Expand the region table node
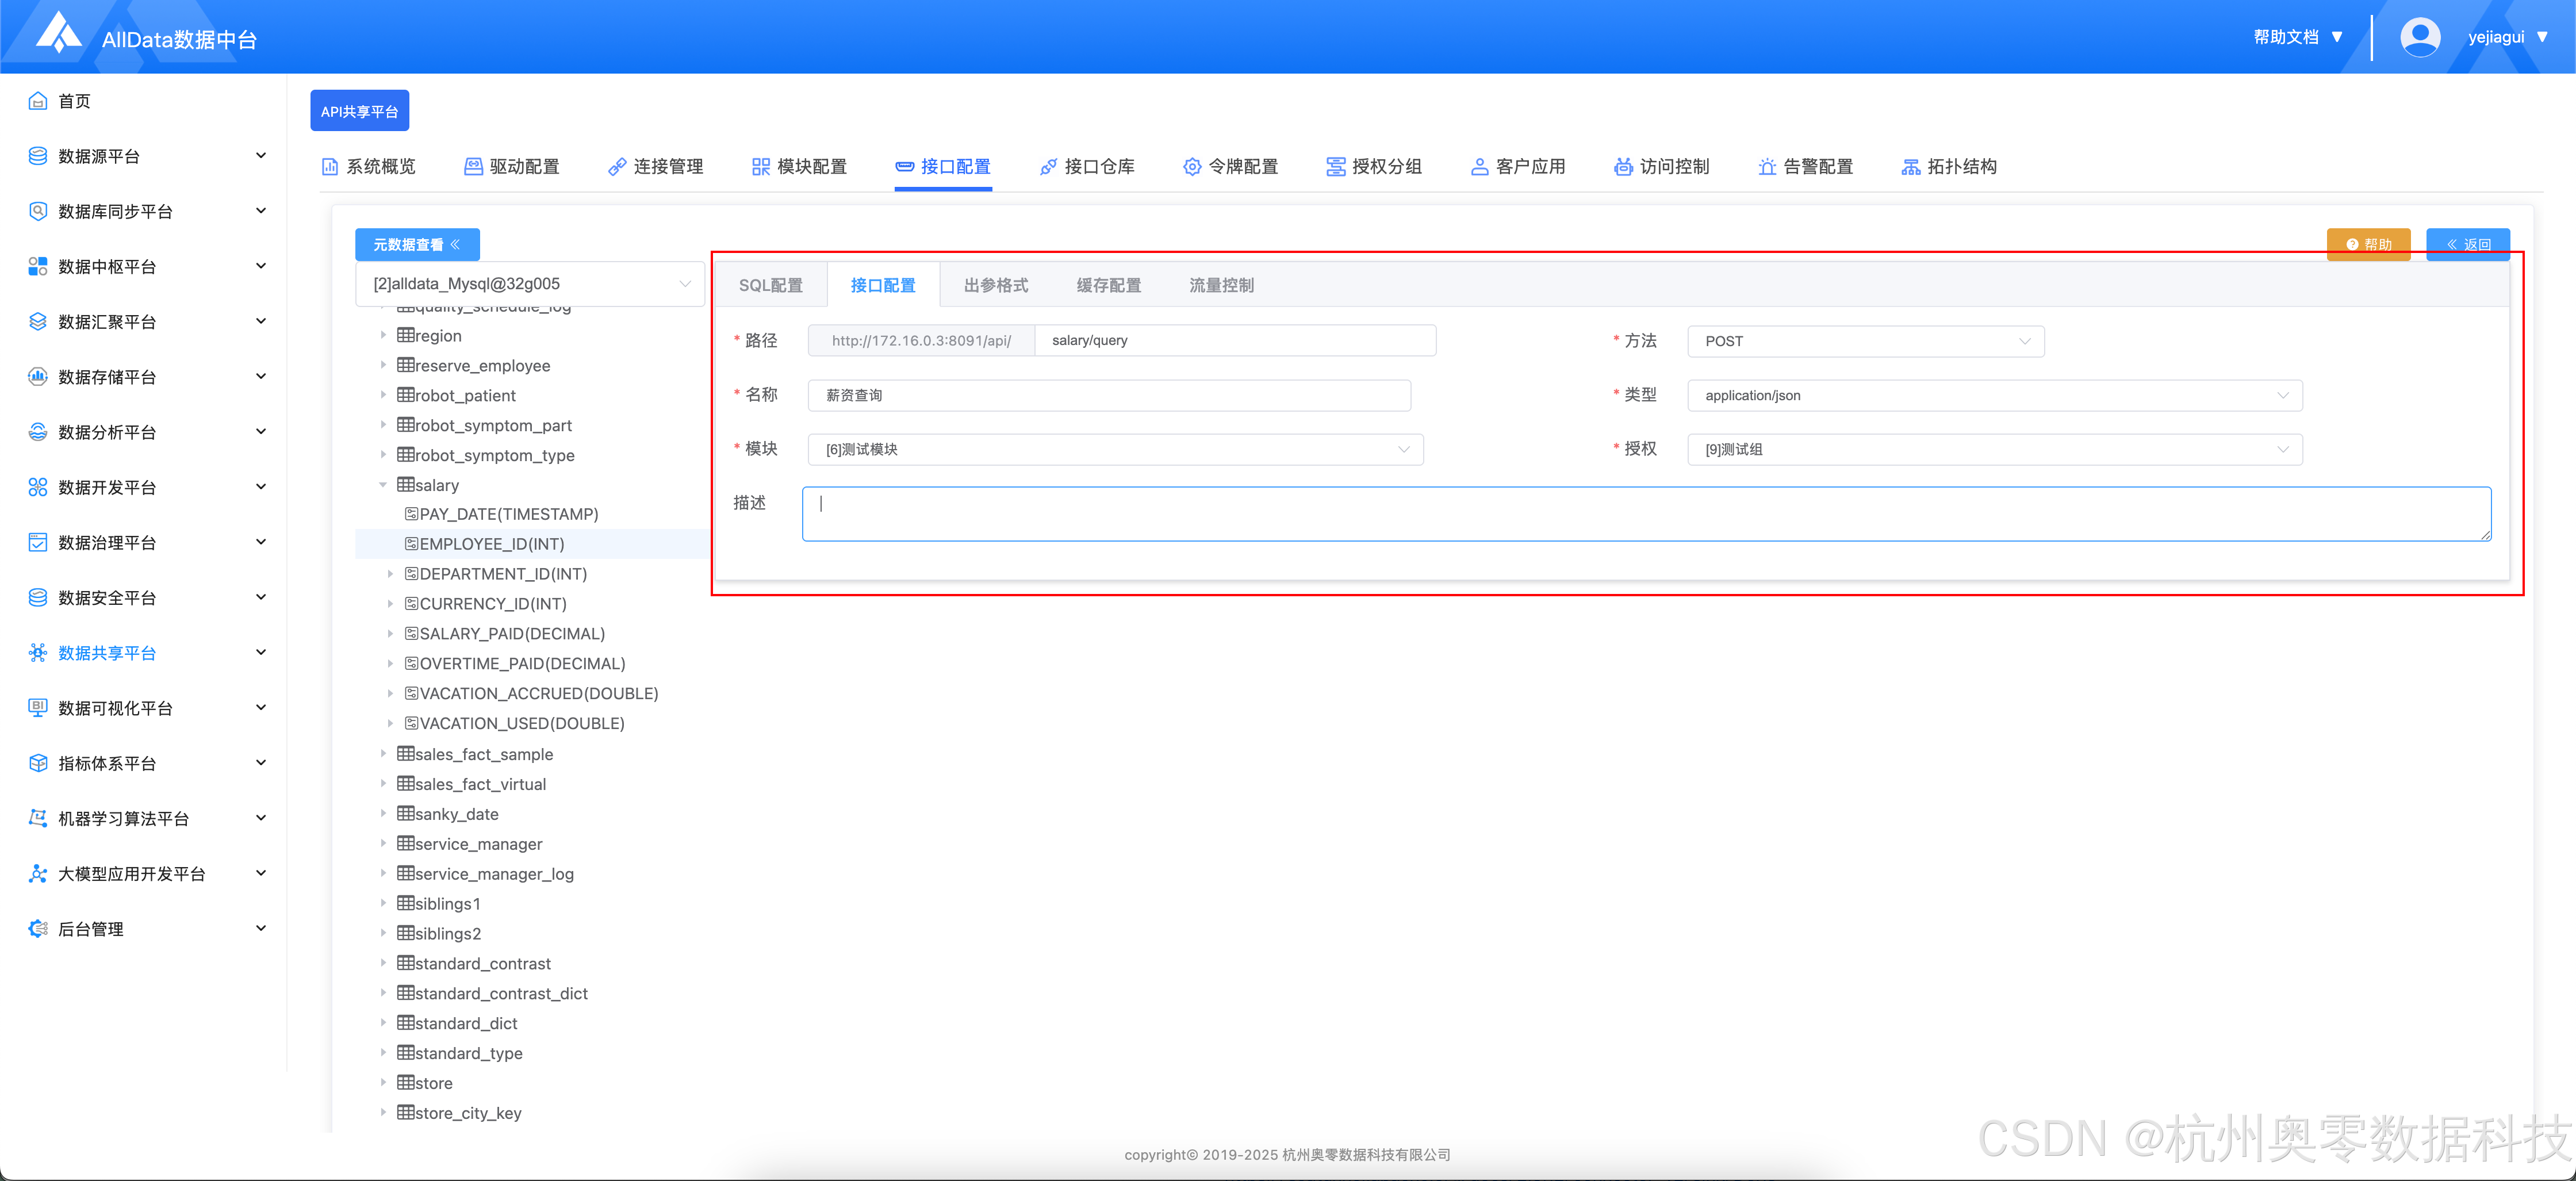This screenshot has height=1181, width=2576. 383,335
